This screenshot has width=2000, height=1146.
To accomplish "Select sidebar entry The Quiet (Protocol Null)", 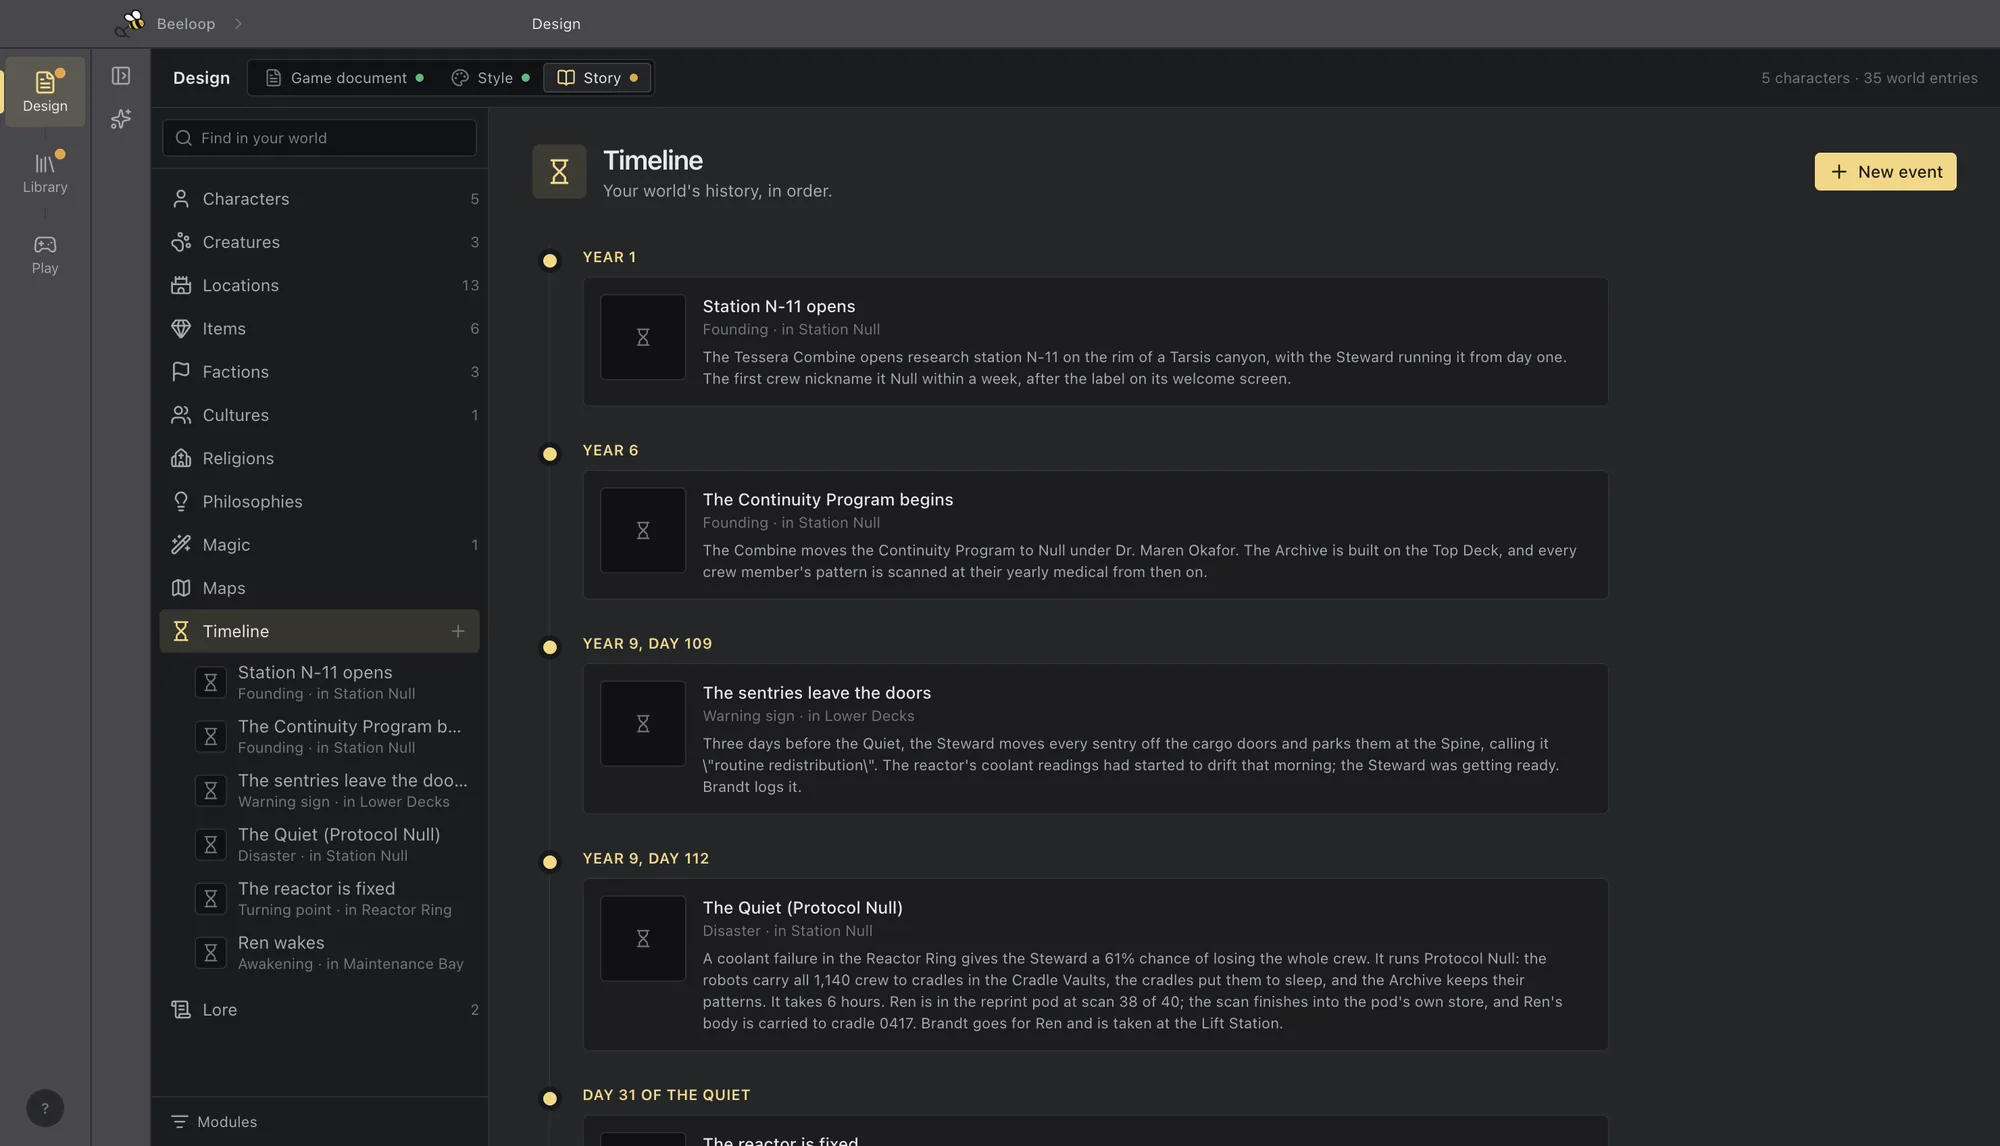I will (332, 844).
